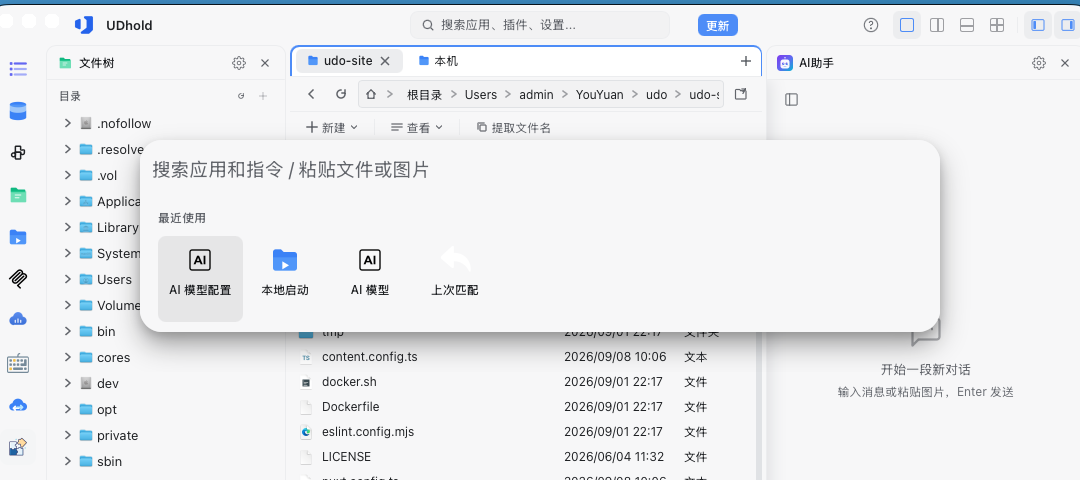Click the 更新 update button

tap(718, 25)
